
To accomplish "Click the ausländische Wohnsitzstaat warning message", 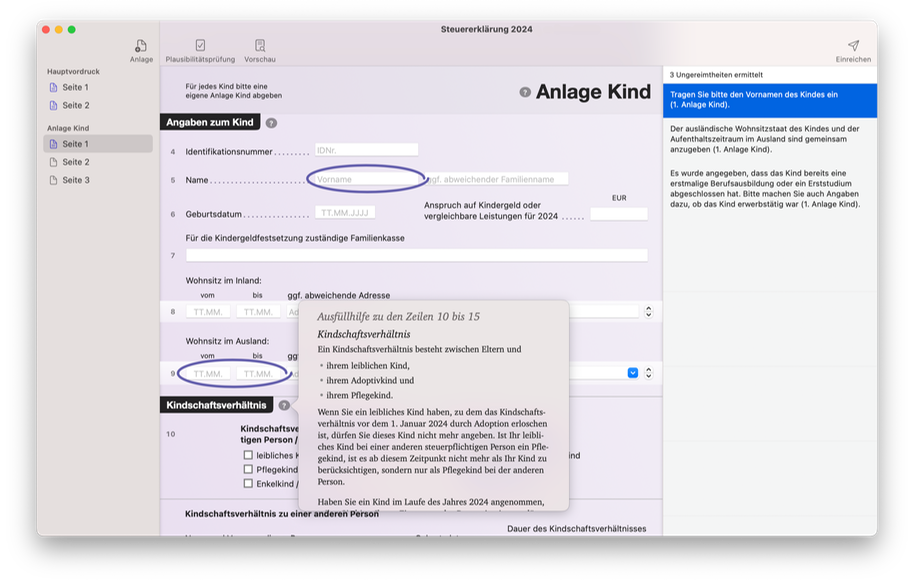I will (x=769, y=139).
